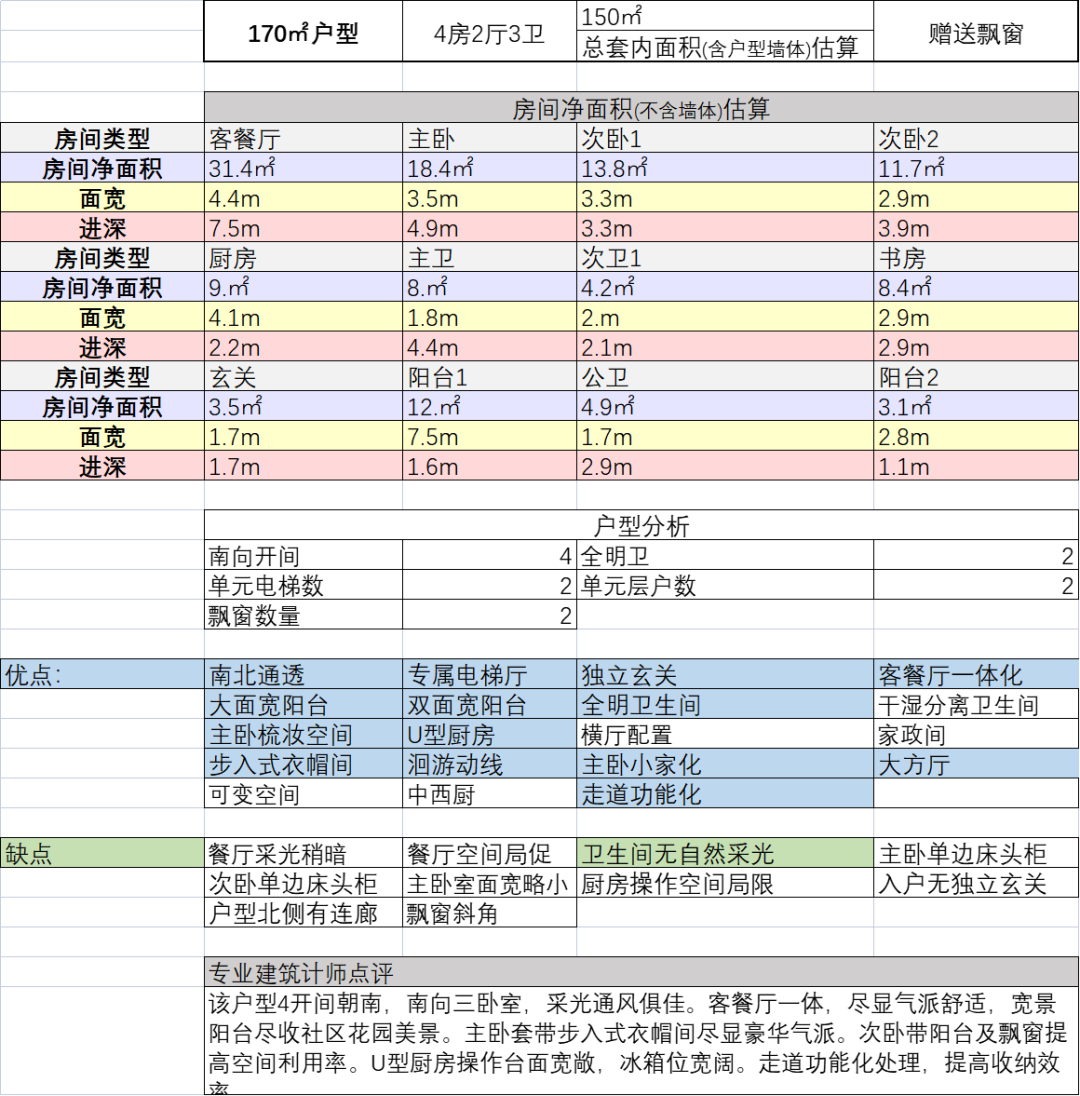The image size is (1080, 1096).
Task: Click the '总套内面积(含户型墙体)估算' cell
Action: coord(725,47)
